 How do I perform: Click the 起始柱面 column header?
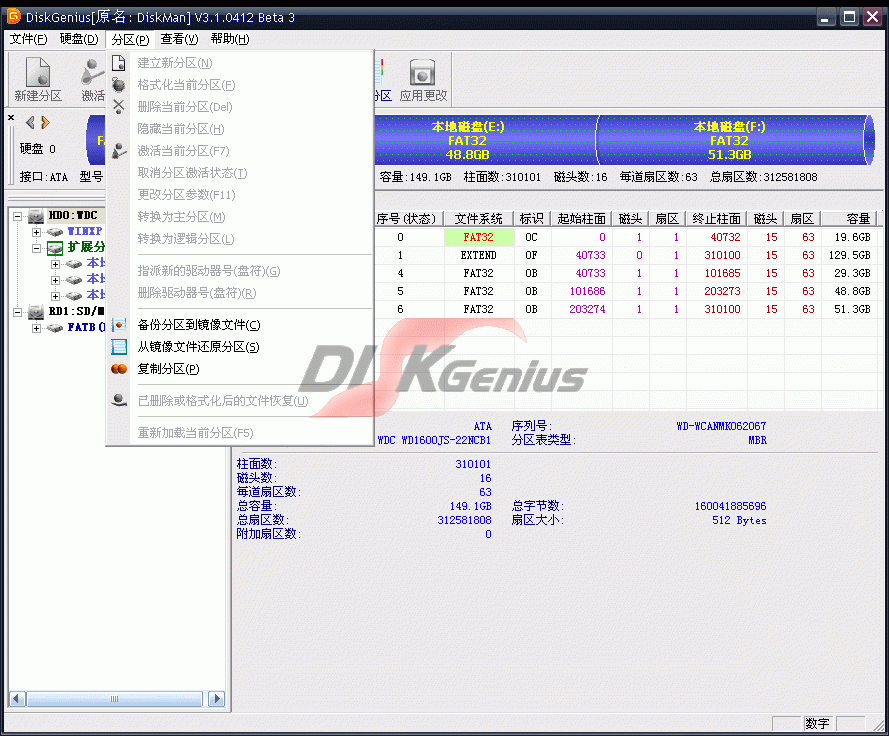[x=581, y=219]
